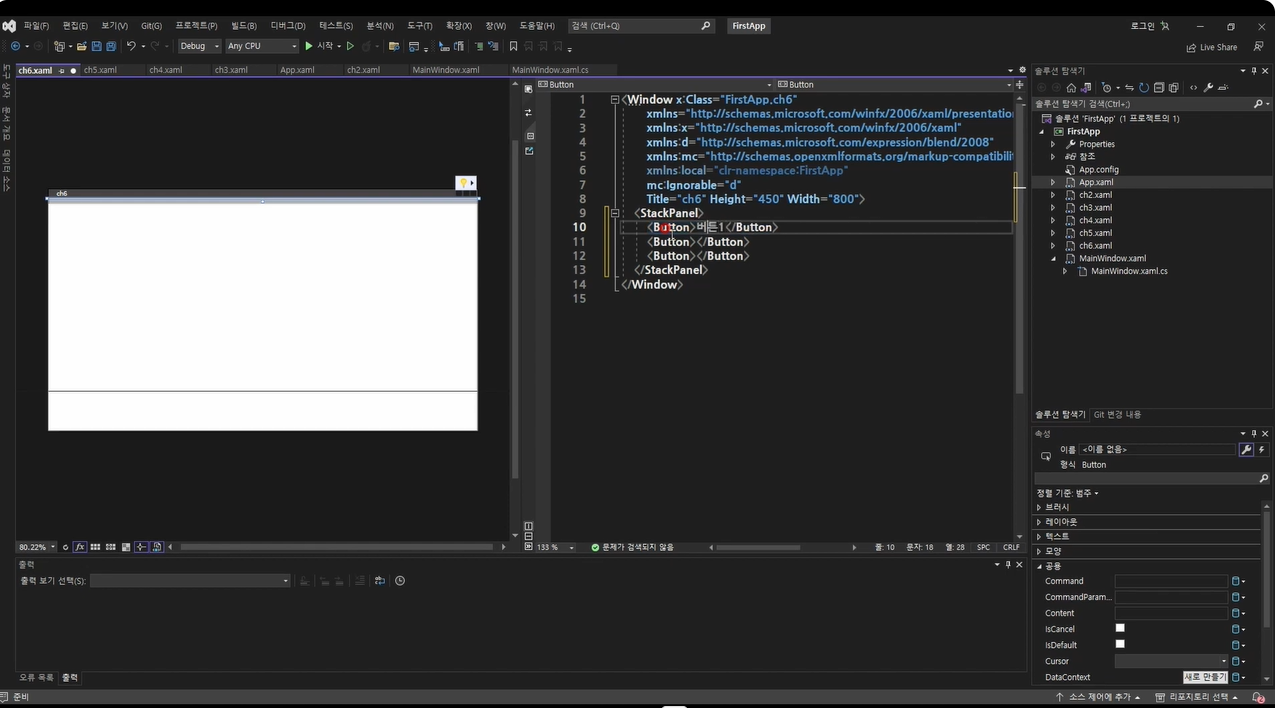Pin the Solution Explorer panel

tap(1254, 71)
